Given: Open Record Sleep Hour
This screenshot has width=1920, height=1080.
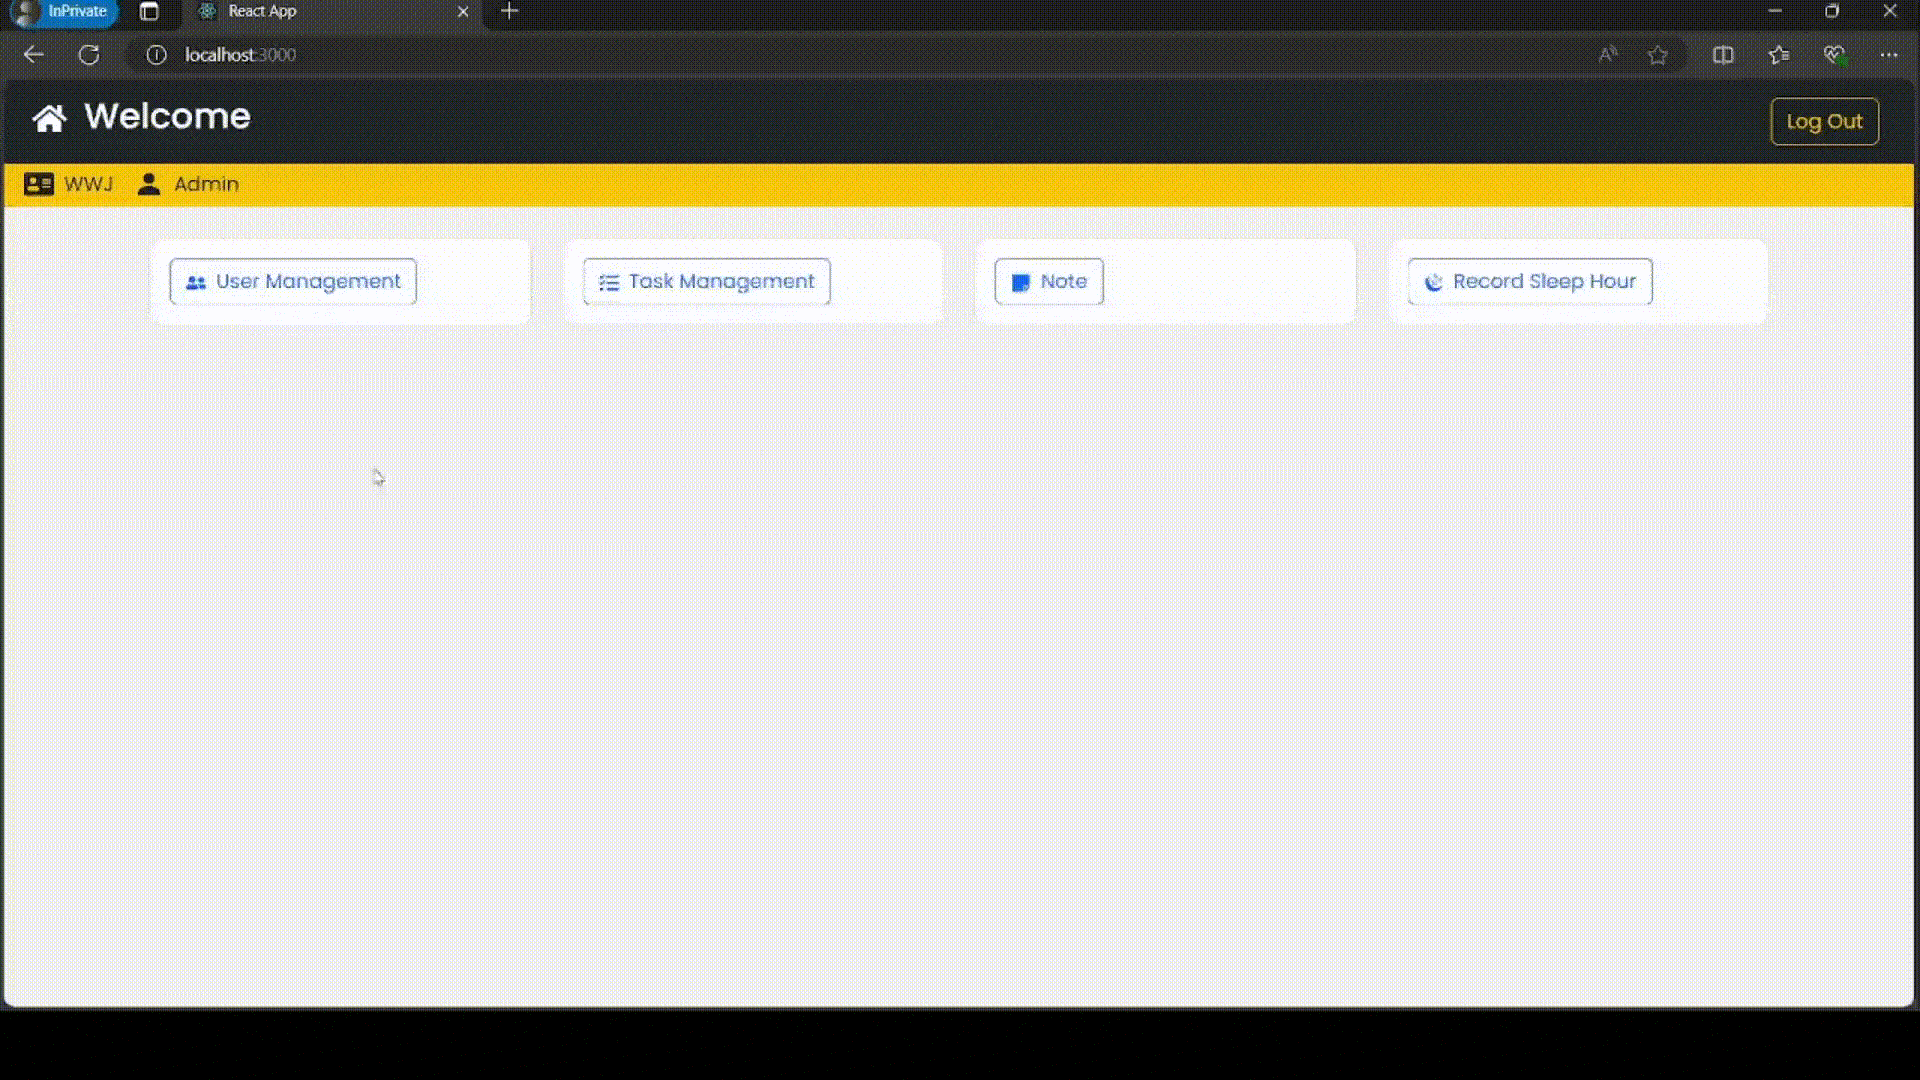Looking at the screenshot, I should 1529,282.
